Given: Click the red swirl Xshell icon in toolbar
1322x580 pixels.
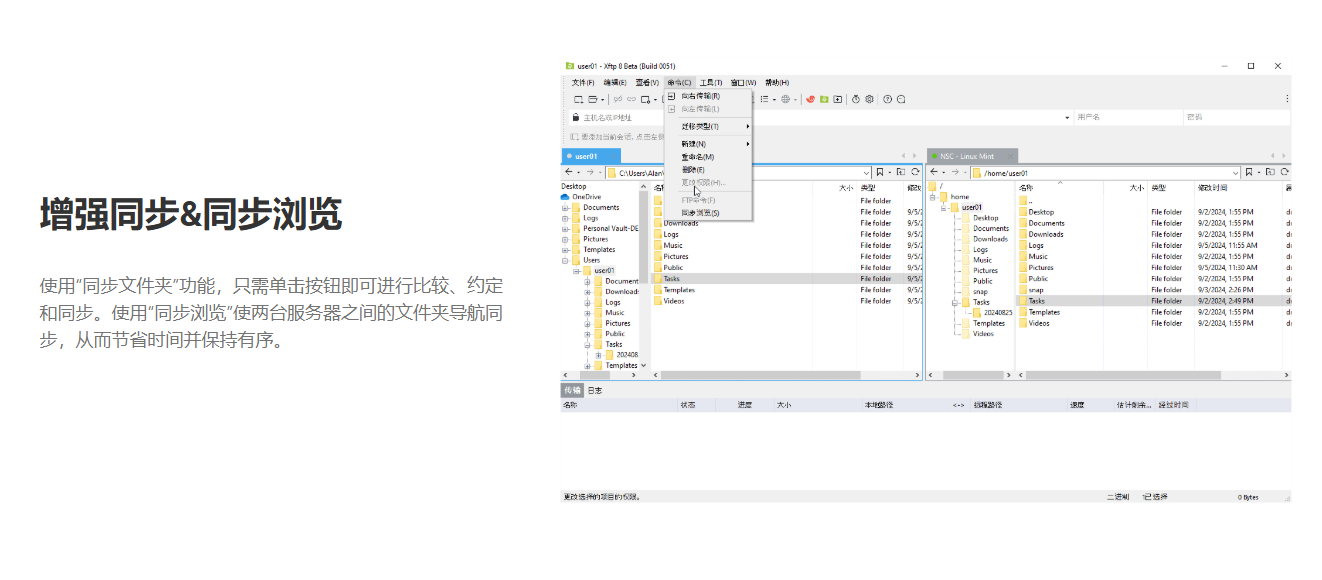Looking at the screenshot, I should [810, 99].
